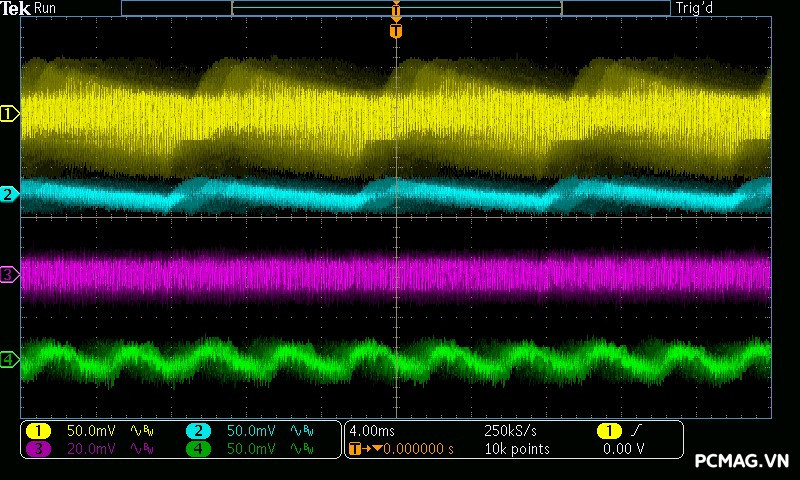Select the cyan channel 2 badge in readout

coord(198,431)
